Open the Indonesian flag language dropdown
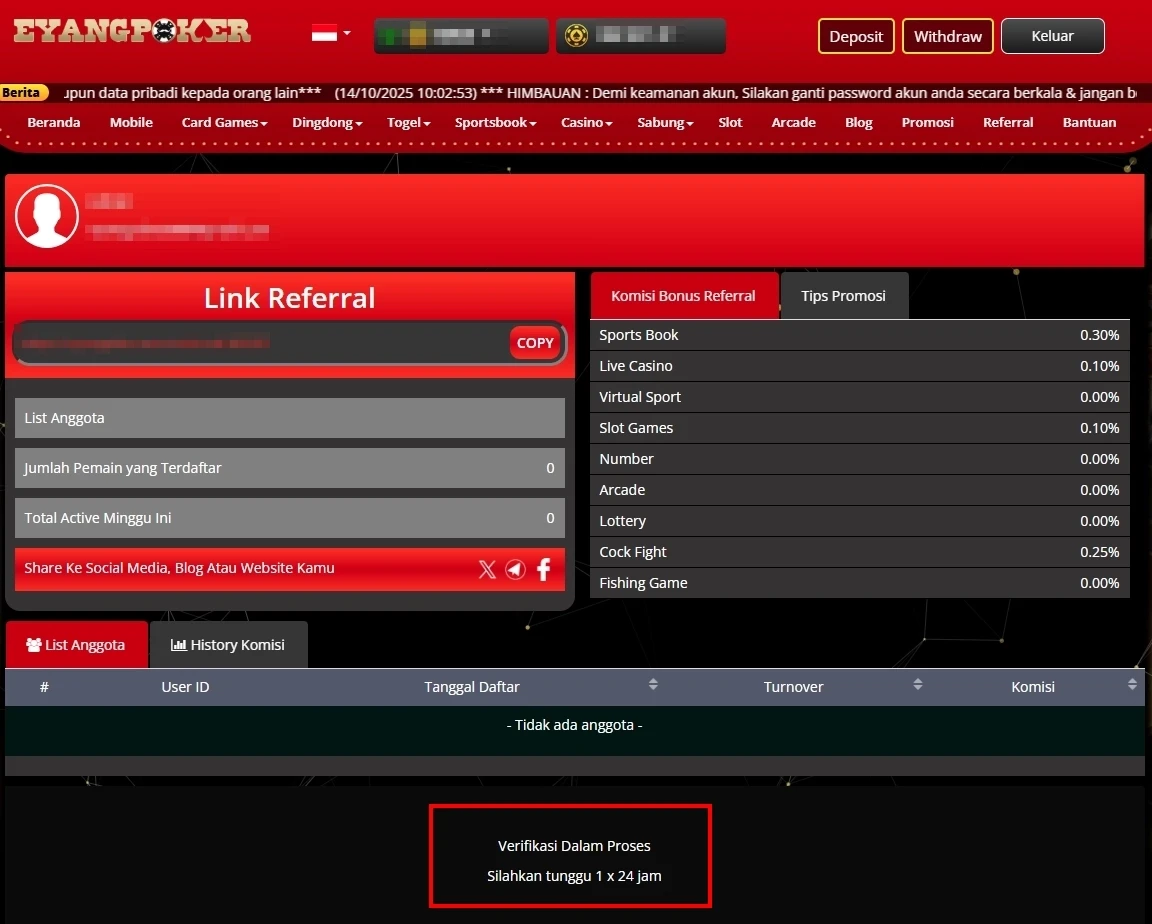The image size is (1152, 924). point(330,33)
